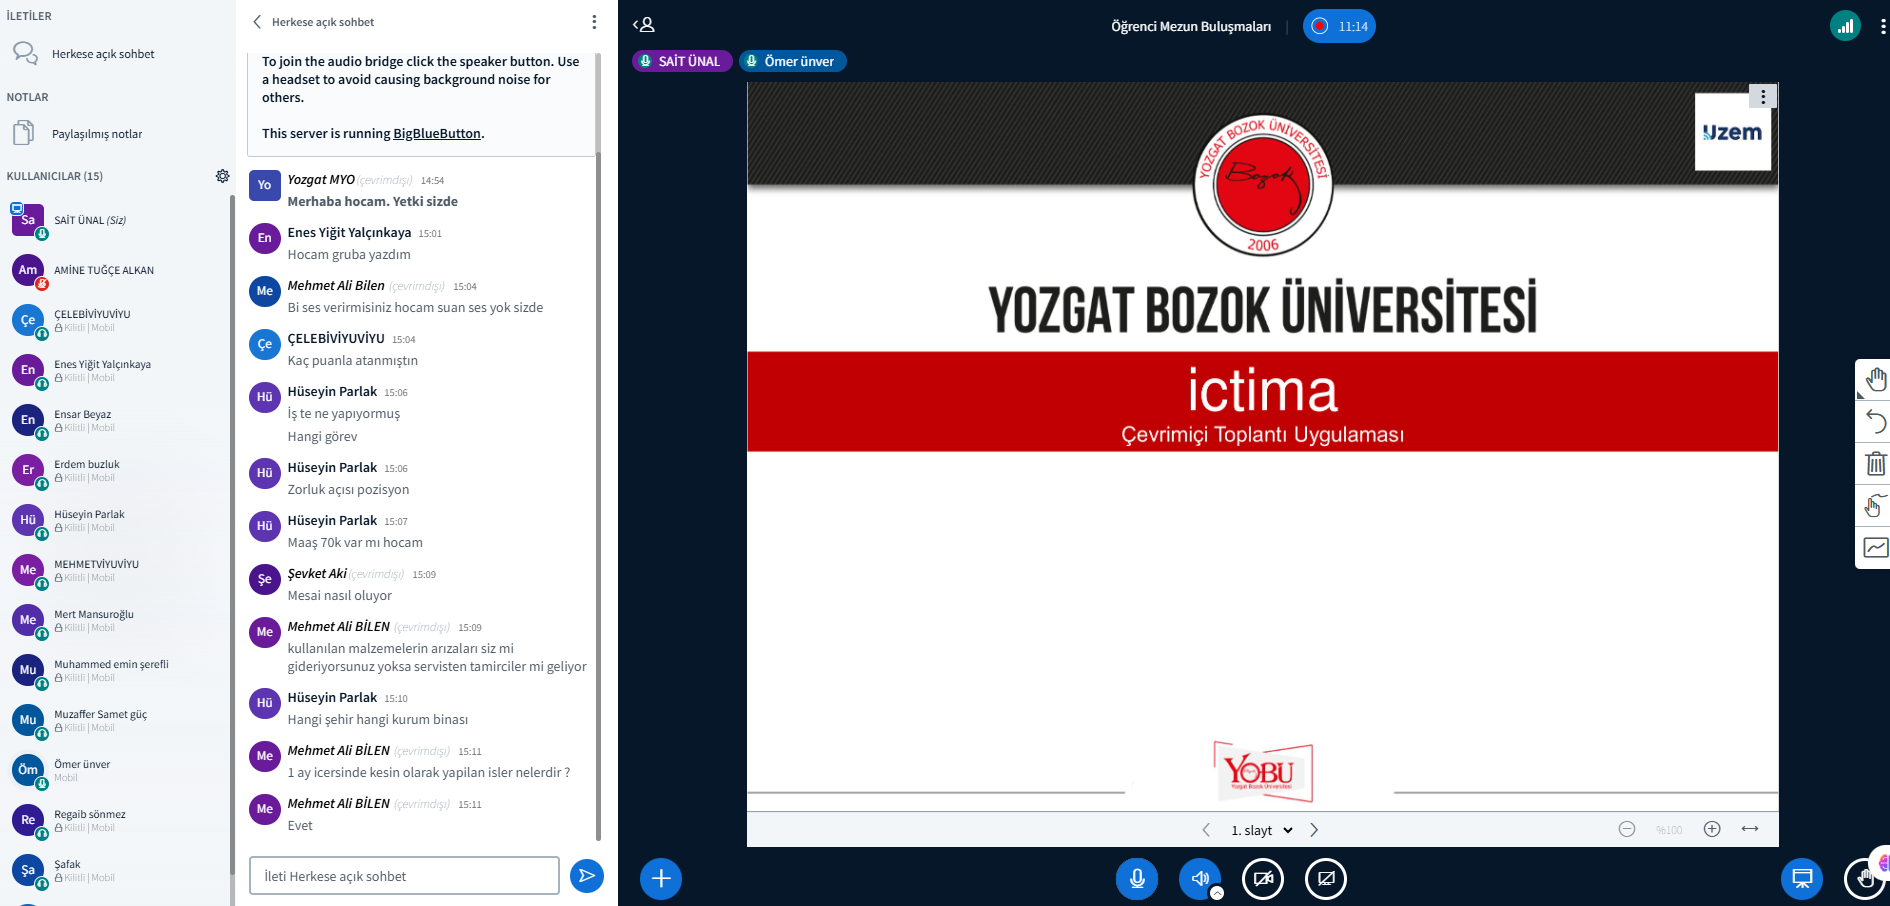Open user list settings gear
1890x906 pixels.
(222, 176)
